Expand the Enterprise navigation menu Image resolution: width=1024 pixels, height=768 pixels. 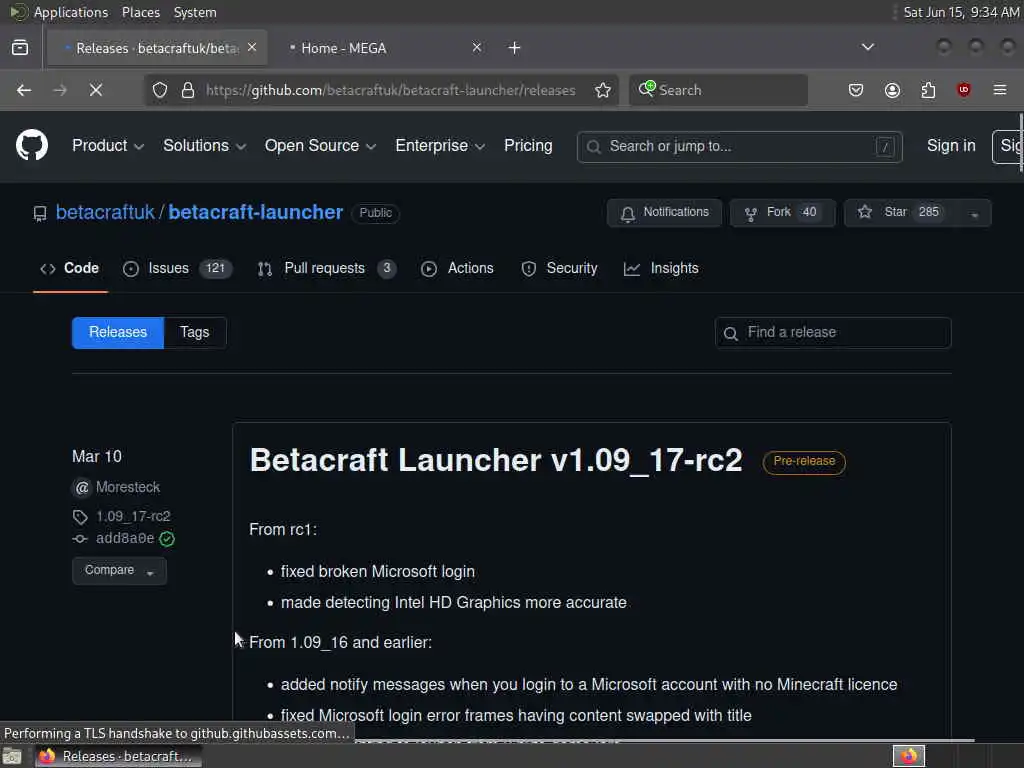(440, 146)
